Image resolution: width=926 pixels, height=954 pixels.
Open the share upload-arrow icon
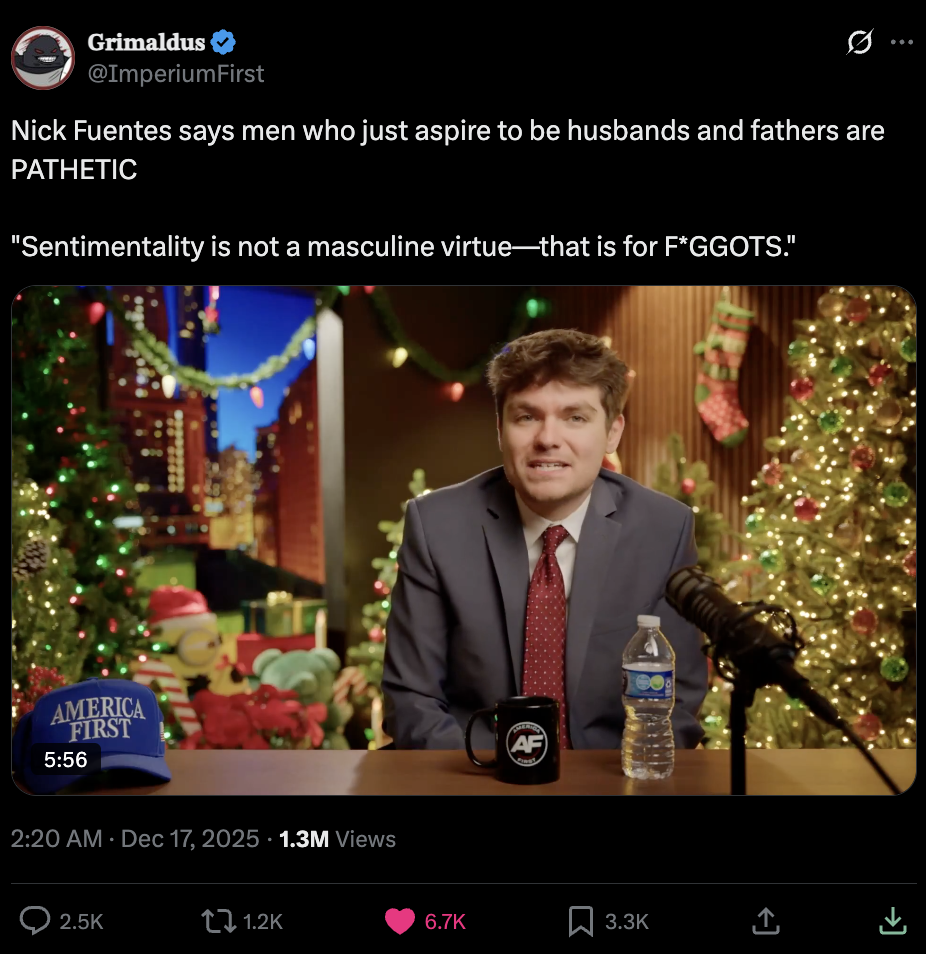coord(765,921)
